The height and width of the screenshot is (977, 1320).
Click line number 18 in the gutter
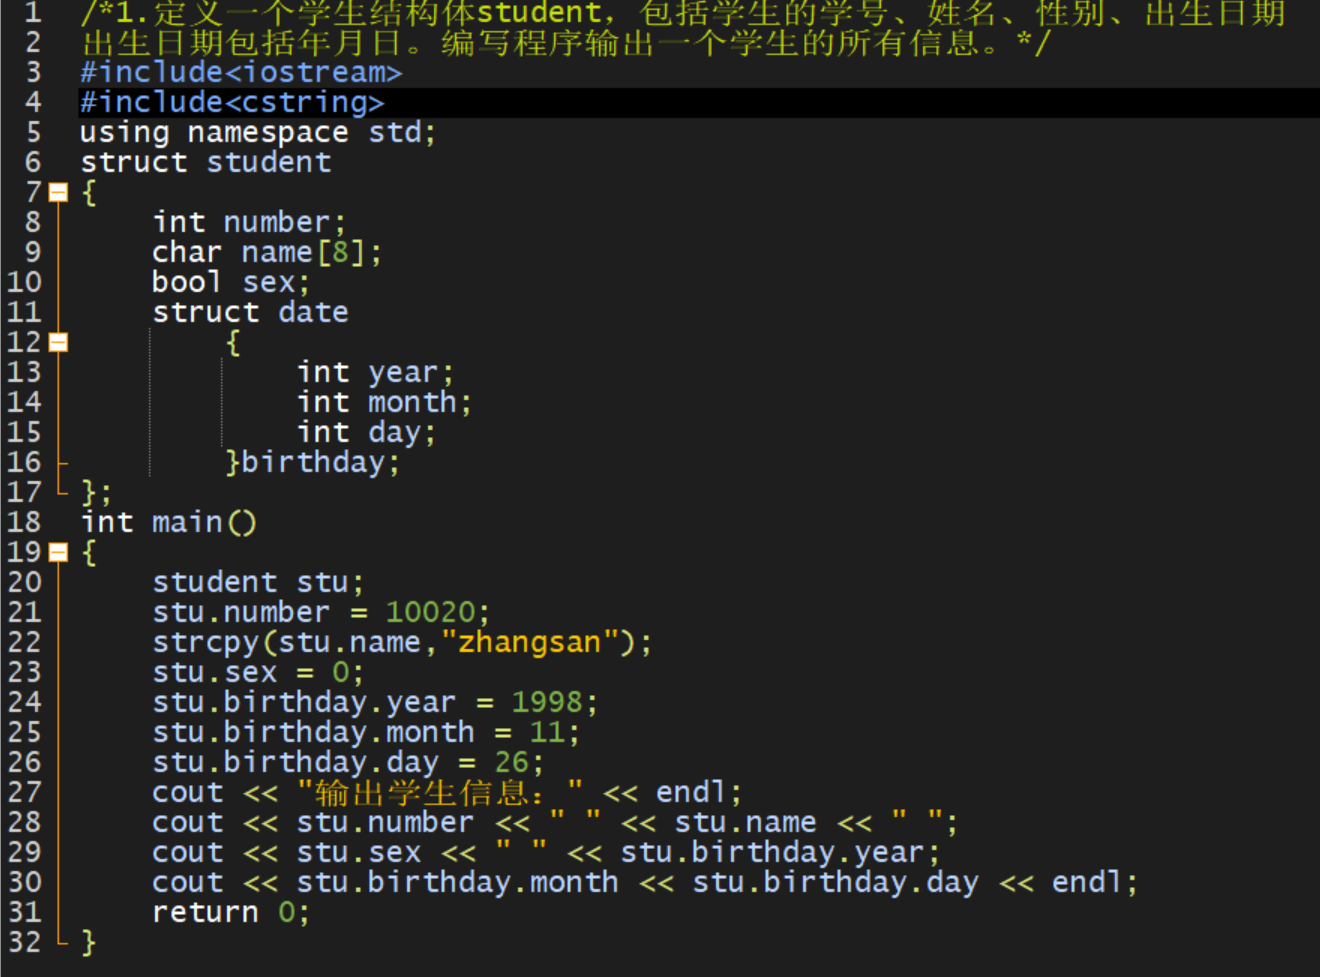pos(24,522)
